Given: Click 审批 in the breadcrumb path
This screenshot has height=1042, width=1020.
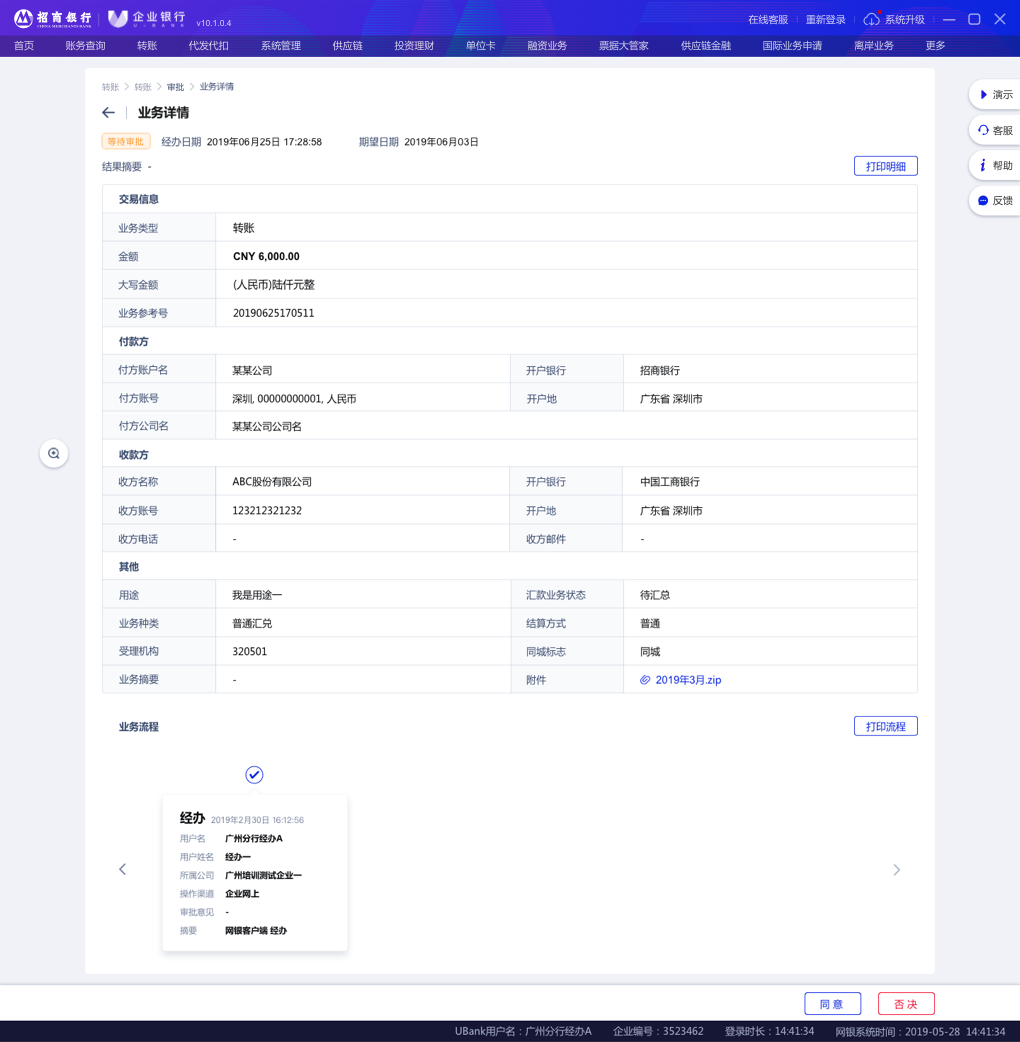Looking at the screenshot, I should (x=175, y=87).
